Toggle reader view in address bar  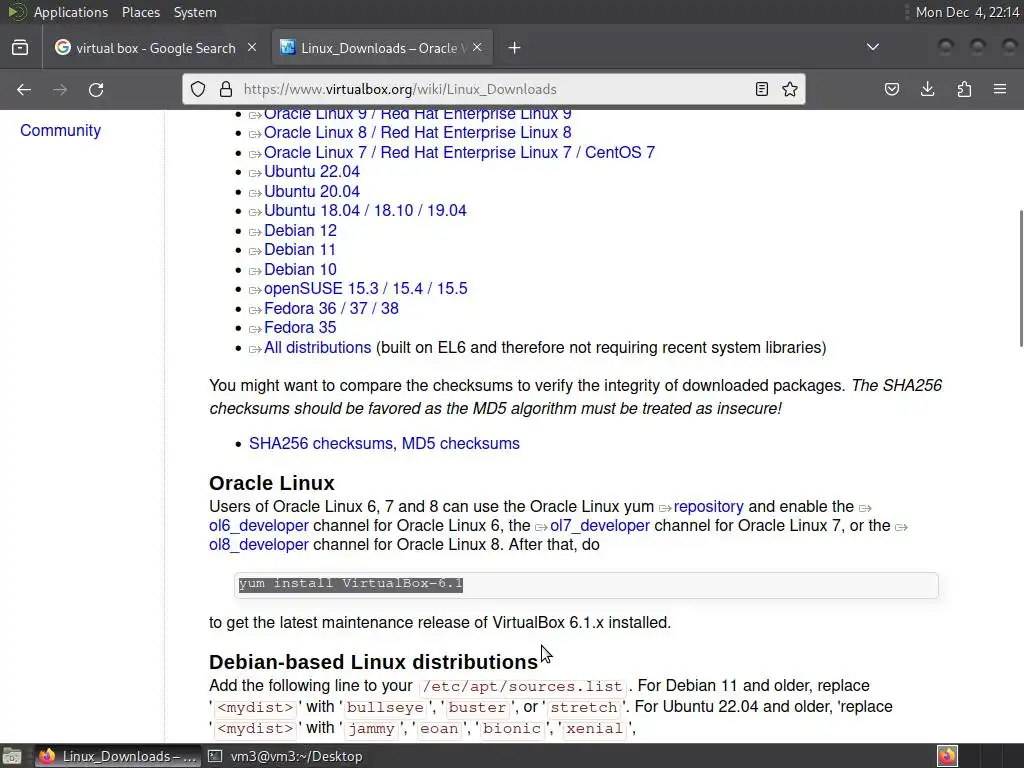761,89
